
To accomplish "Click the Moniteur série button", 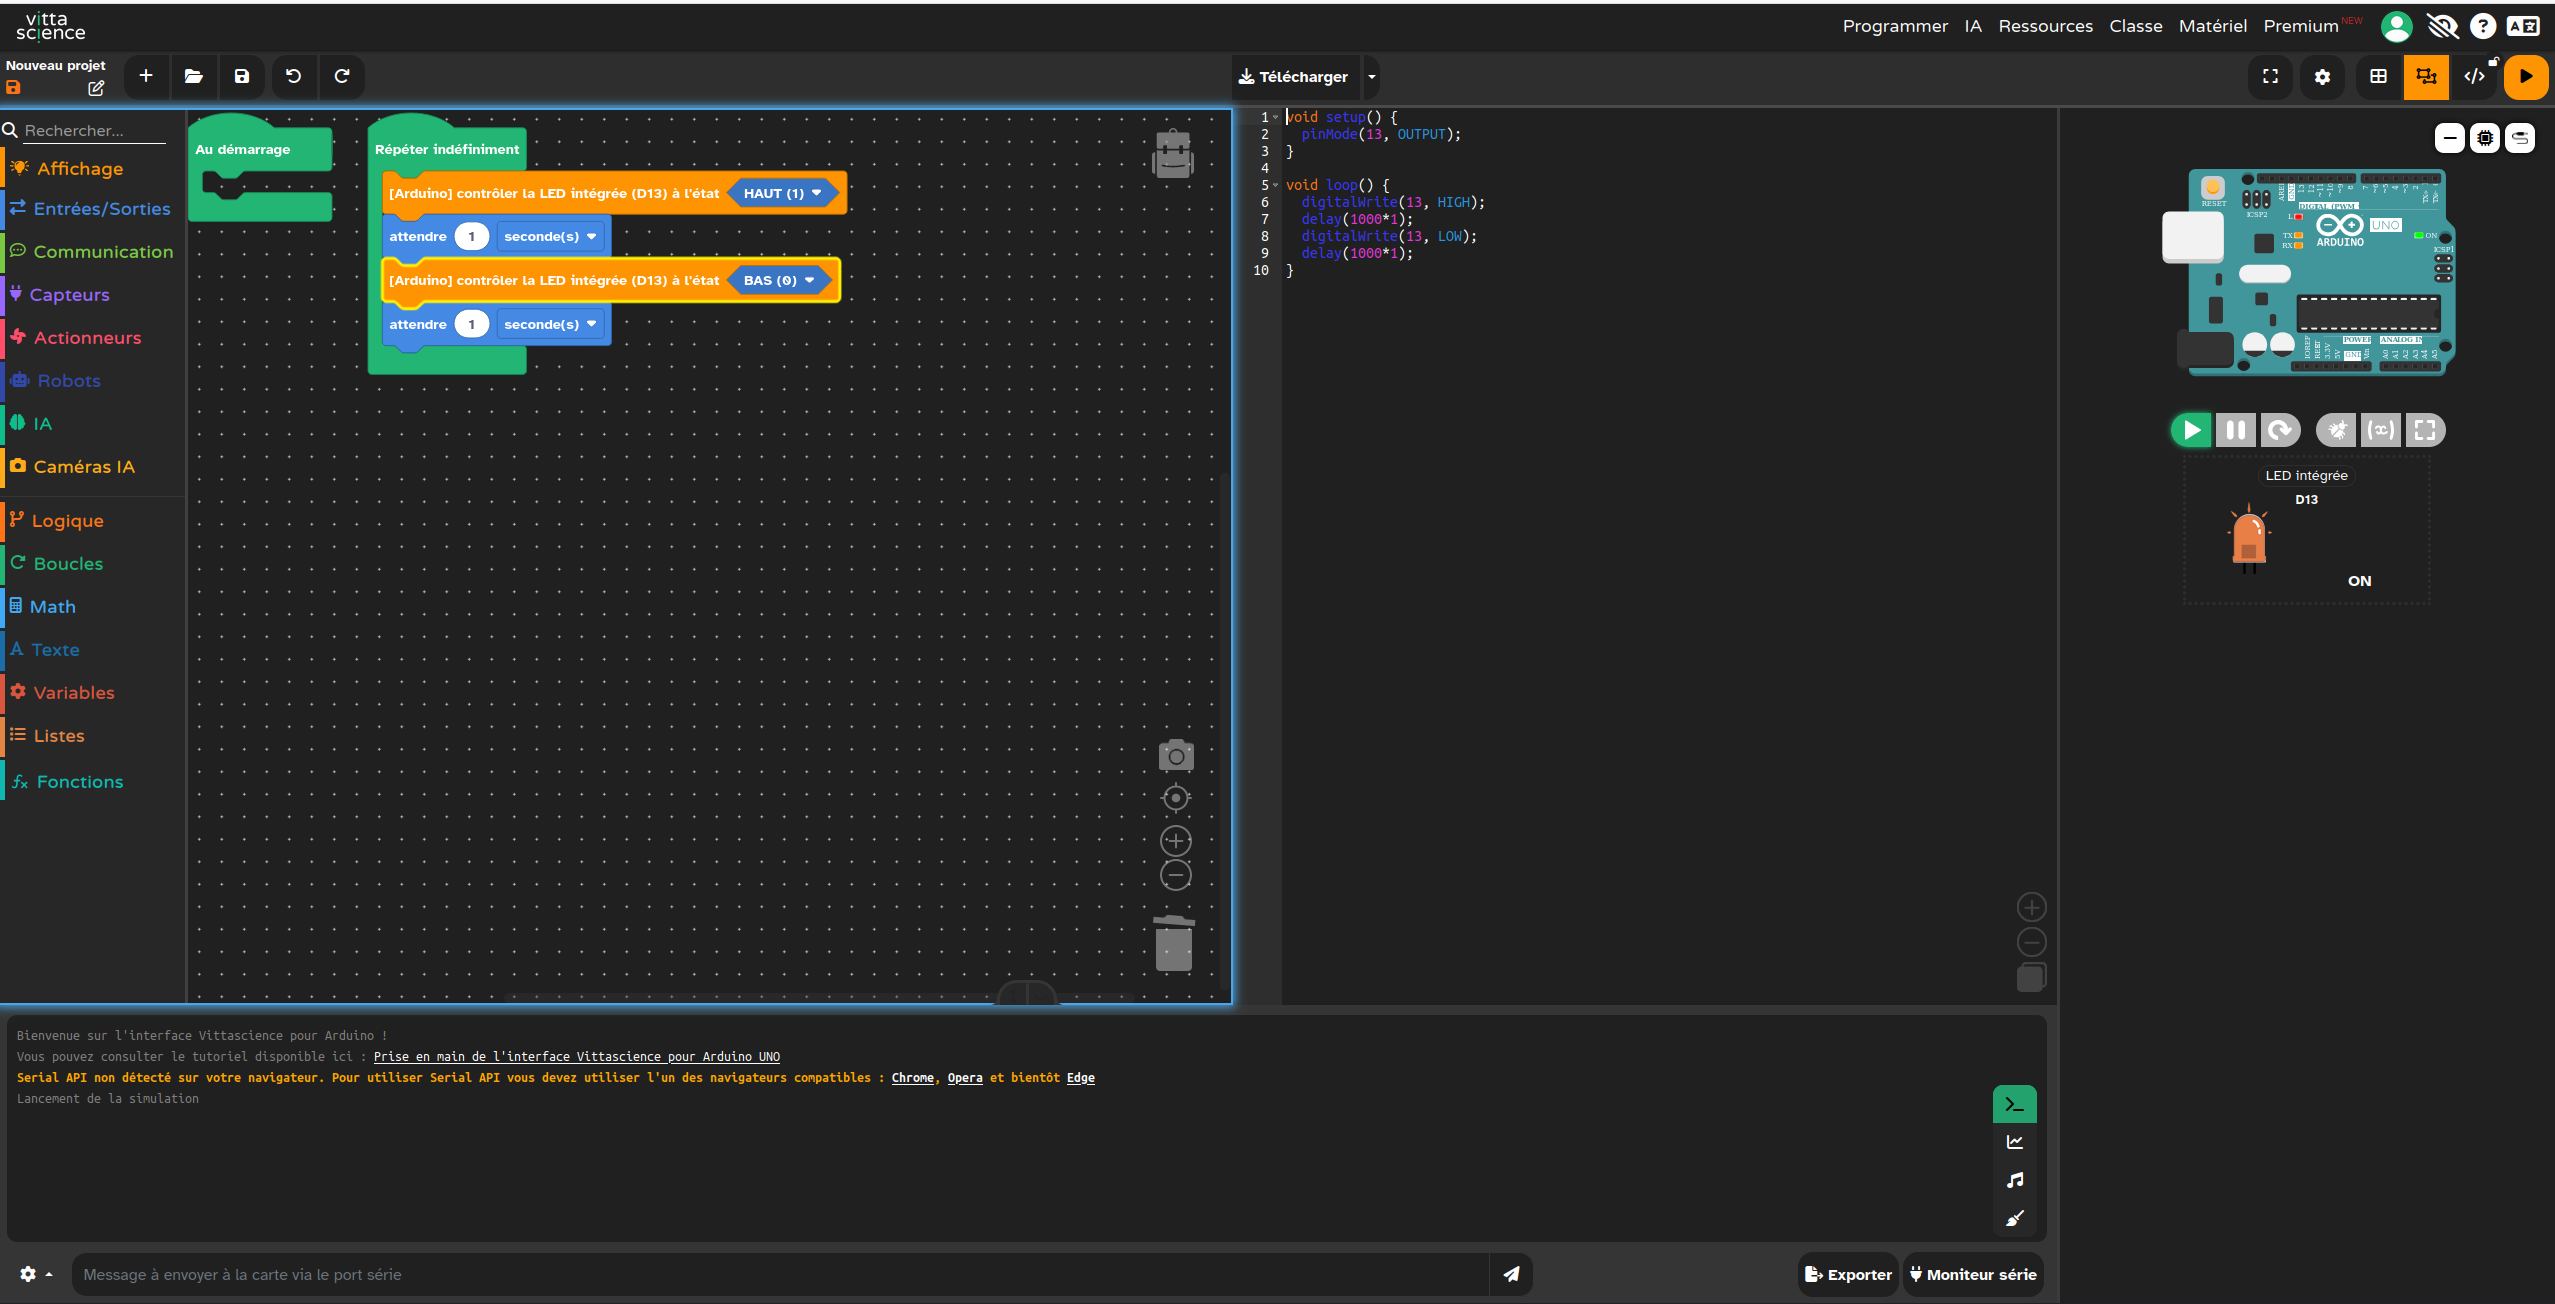I will tap(1972, 1274).
